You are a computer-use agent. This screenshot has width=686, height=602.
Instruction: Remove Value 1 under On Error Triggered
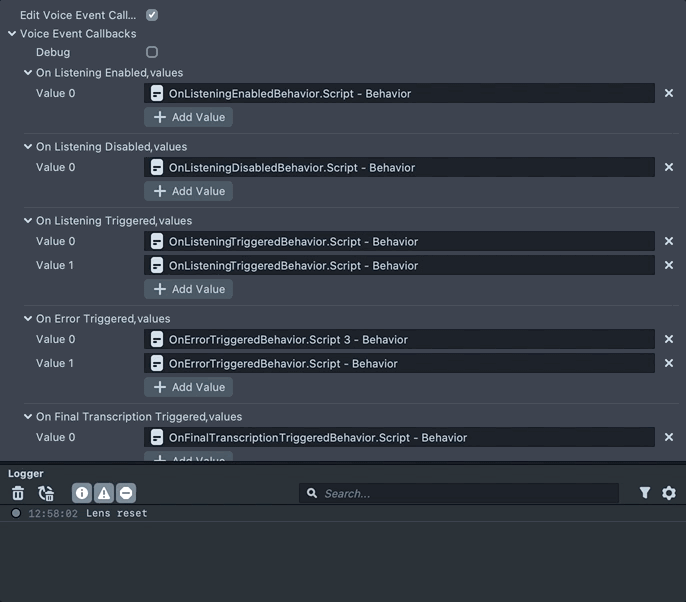pyautogui.click(x=669, y=363)
